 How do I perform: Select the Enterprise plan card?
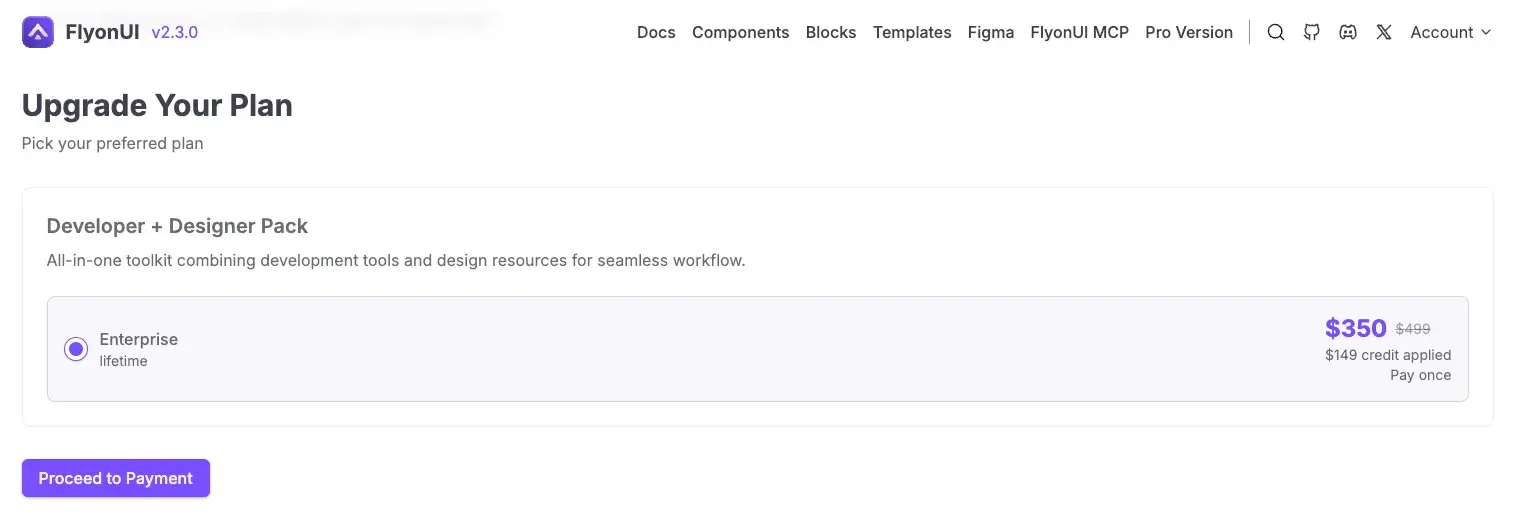click(x=757, y=349)
